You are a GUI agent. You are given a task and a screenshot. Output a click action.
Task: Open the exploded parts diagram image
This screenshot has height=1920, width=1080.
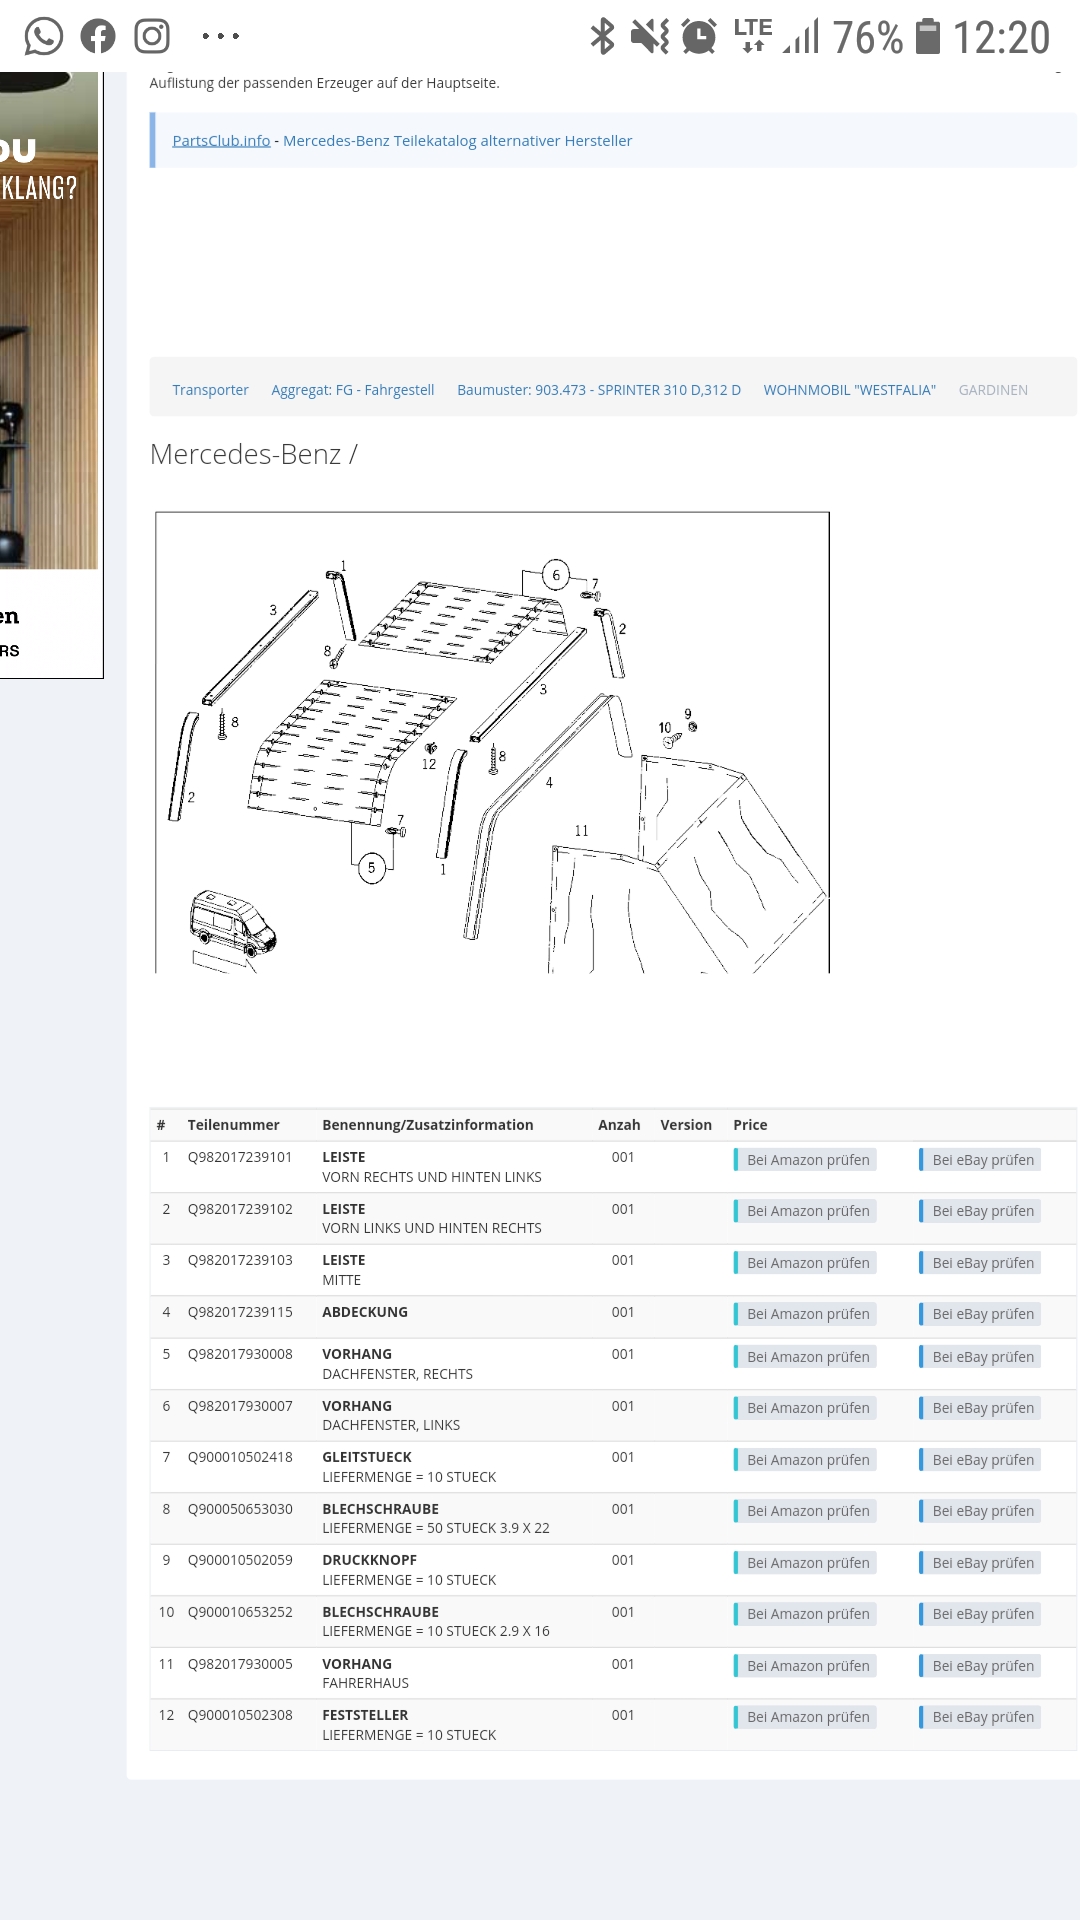pos(492,742)
